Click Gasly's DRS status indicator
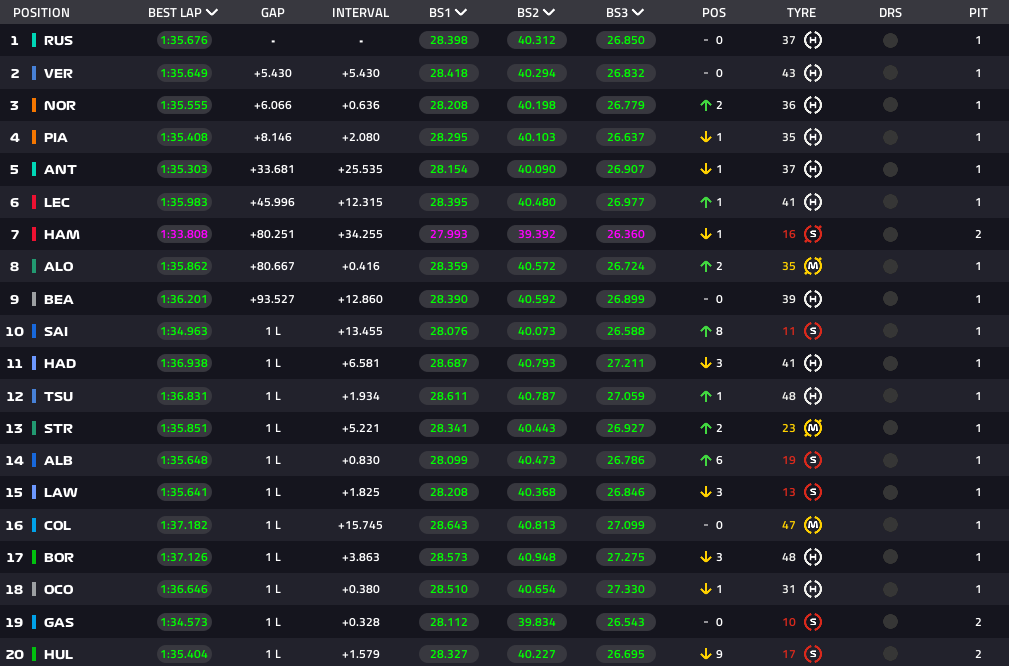The width and height of the screenshot is (1009, 666). coord(890,622)
